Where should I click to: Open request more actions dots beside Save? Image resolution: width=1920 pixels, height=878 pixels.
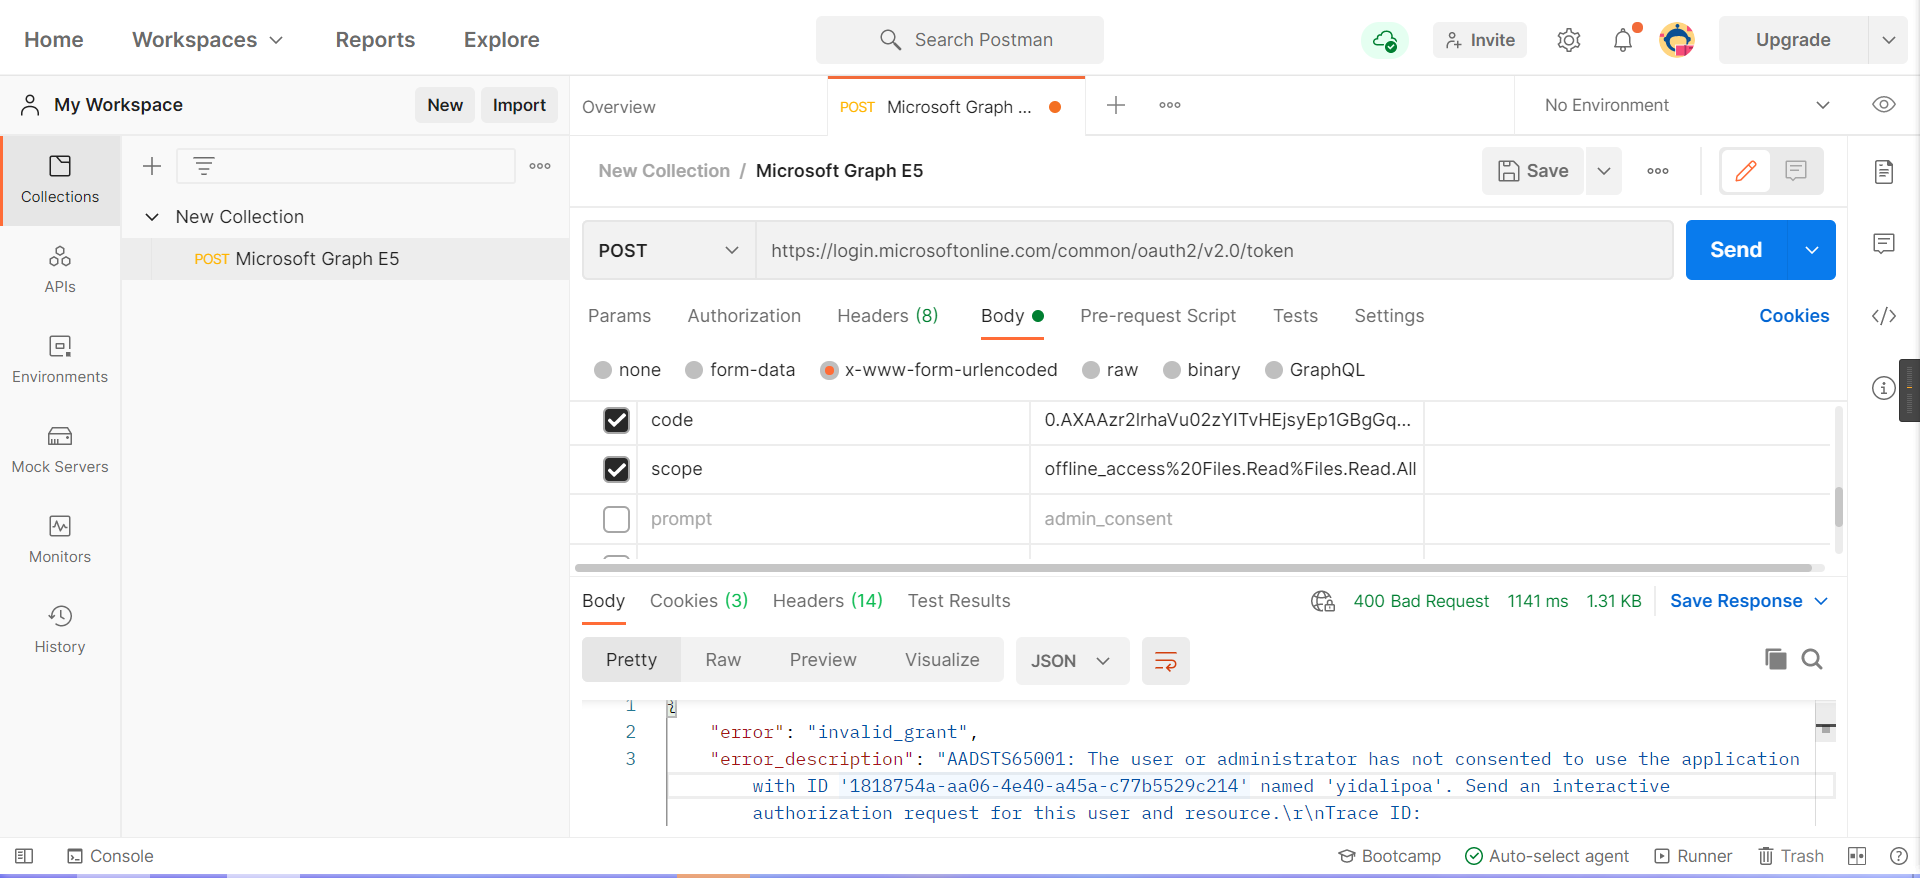(x=1658, y=171)
